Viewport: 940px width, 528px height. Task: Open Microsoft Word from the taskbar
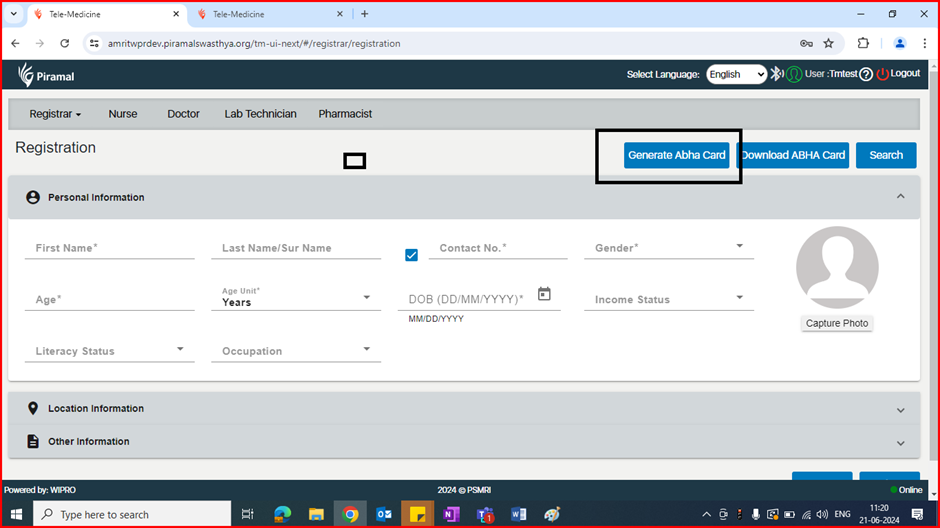(519, 514)
